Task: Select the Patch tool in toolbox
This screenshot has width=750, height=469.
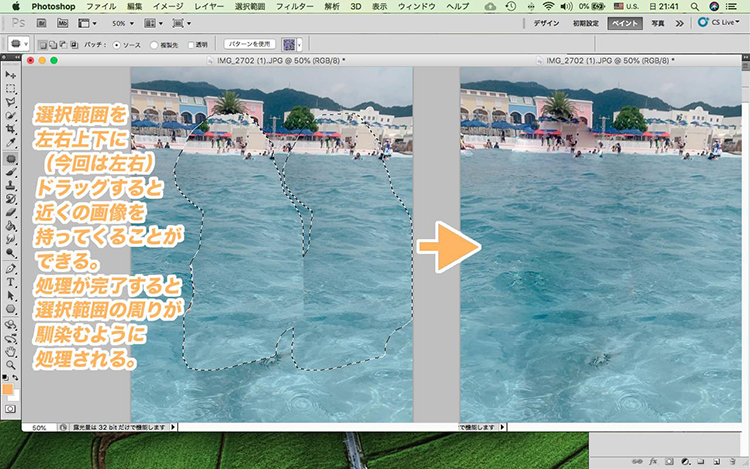Action: coord(11,158)
